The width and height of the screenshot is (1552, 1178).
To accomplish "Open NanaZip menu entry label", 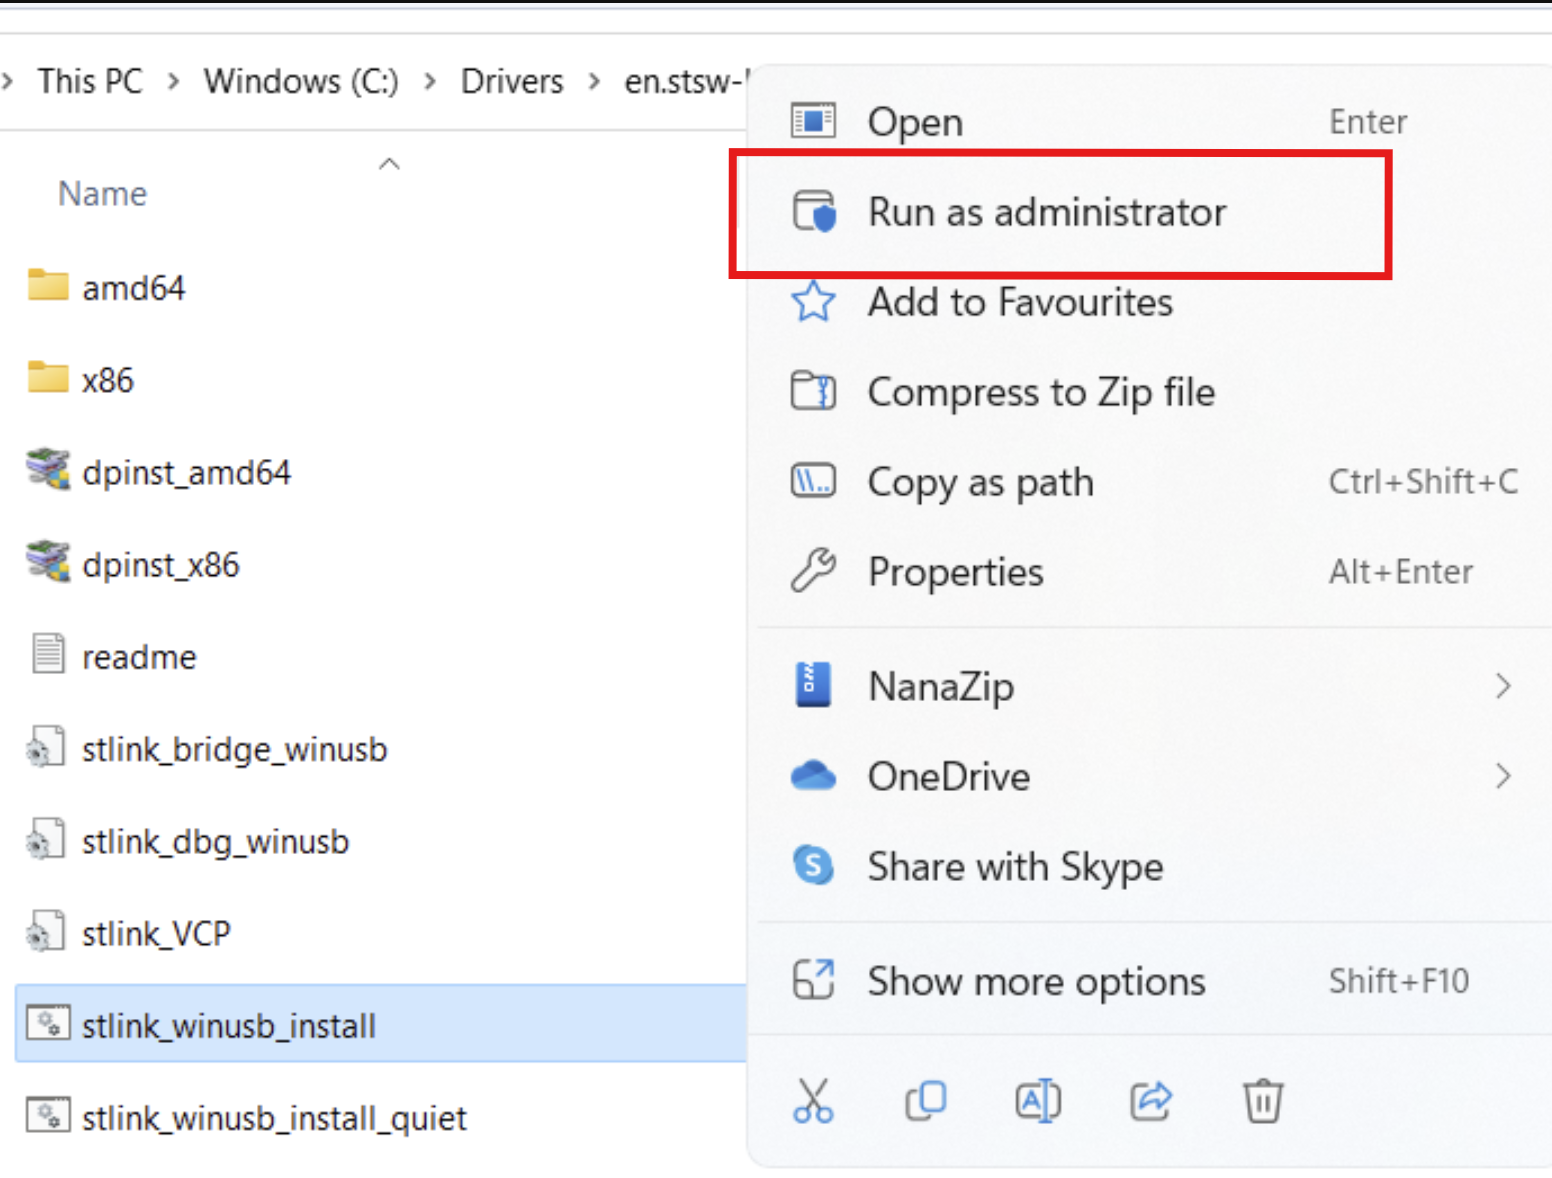I will [941, 687].
